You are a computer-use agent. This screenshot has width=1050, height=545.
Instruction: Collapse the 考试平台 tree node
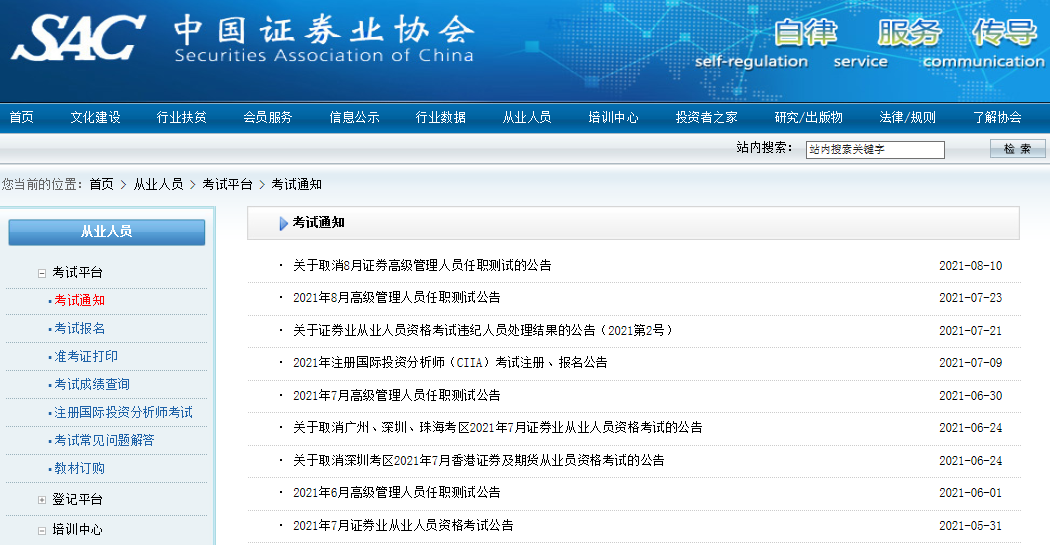tap(42, 273)
